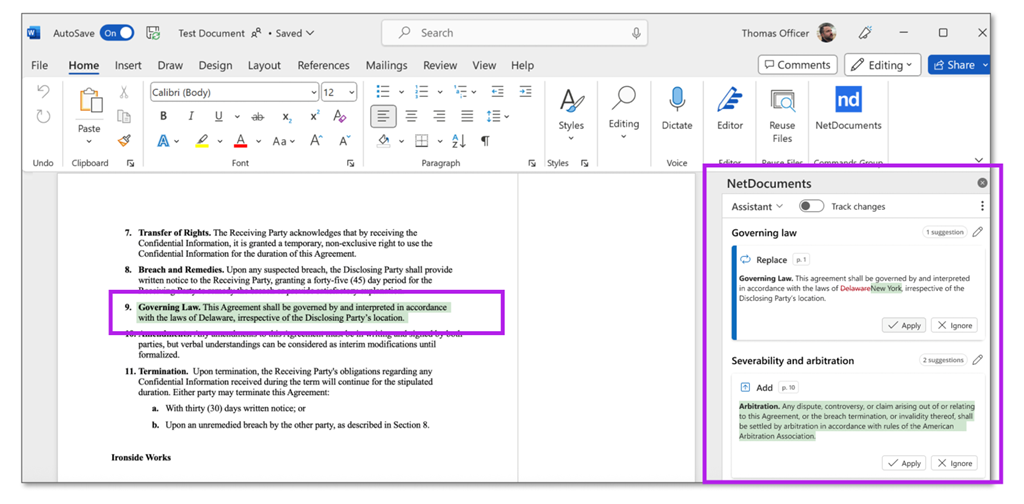This screenshot has height=504, width=1024.
Task: Apply the Arbitration add suggestion
Action: coord(904,463)
